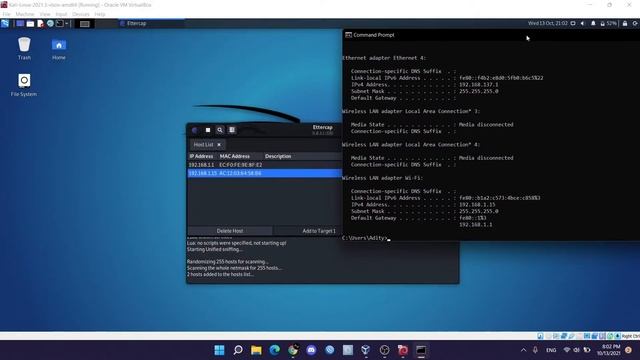Open the VirtualBox View menu
Viewport: 640px width, 360px height.
45,14
